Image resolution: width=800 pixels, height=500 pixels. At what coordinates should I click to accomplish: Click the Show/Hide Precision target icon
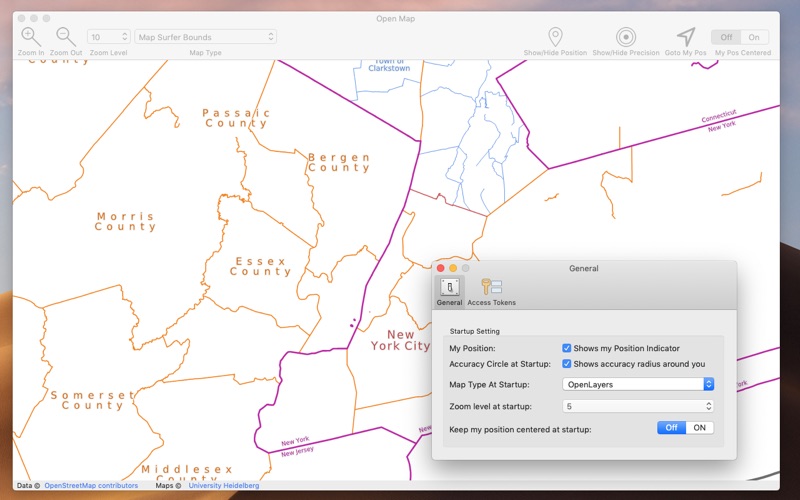(x=626, y=37)
